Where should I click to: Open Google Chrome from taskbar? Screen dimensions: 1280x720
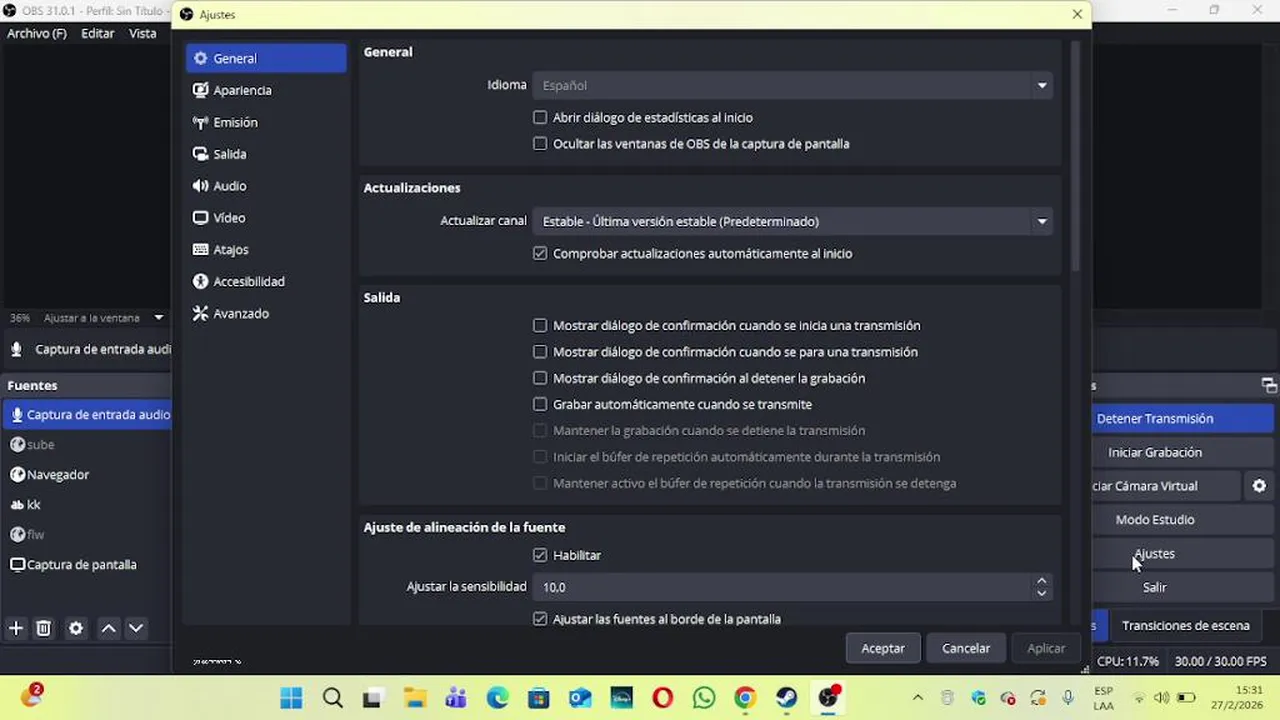click(x=745, y=697)
